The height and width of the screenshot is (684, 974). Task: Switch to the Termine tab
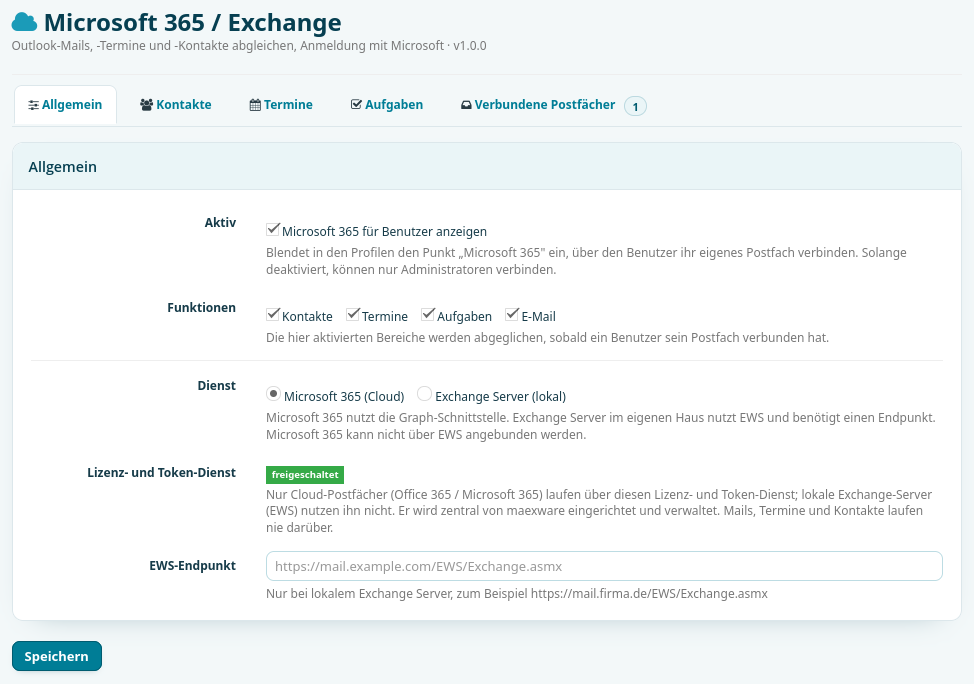tap(281, 105)
